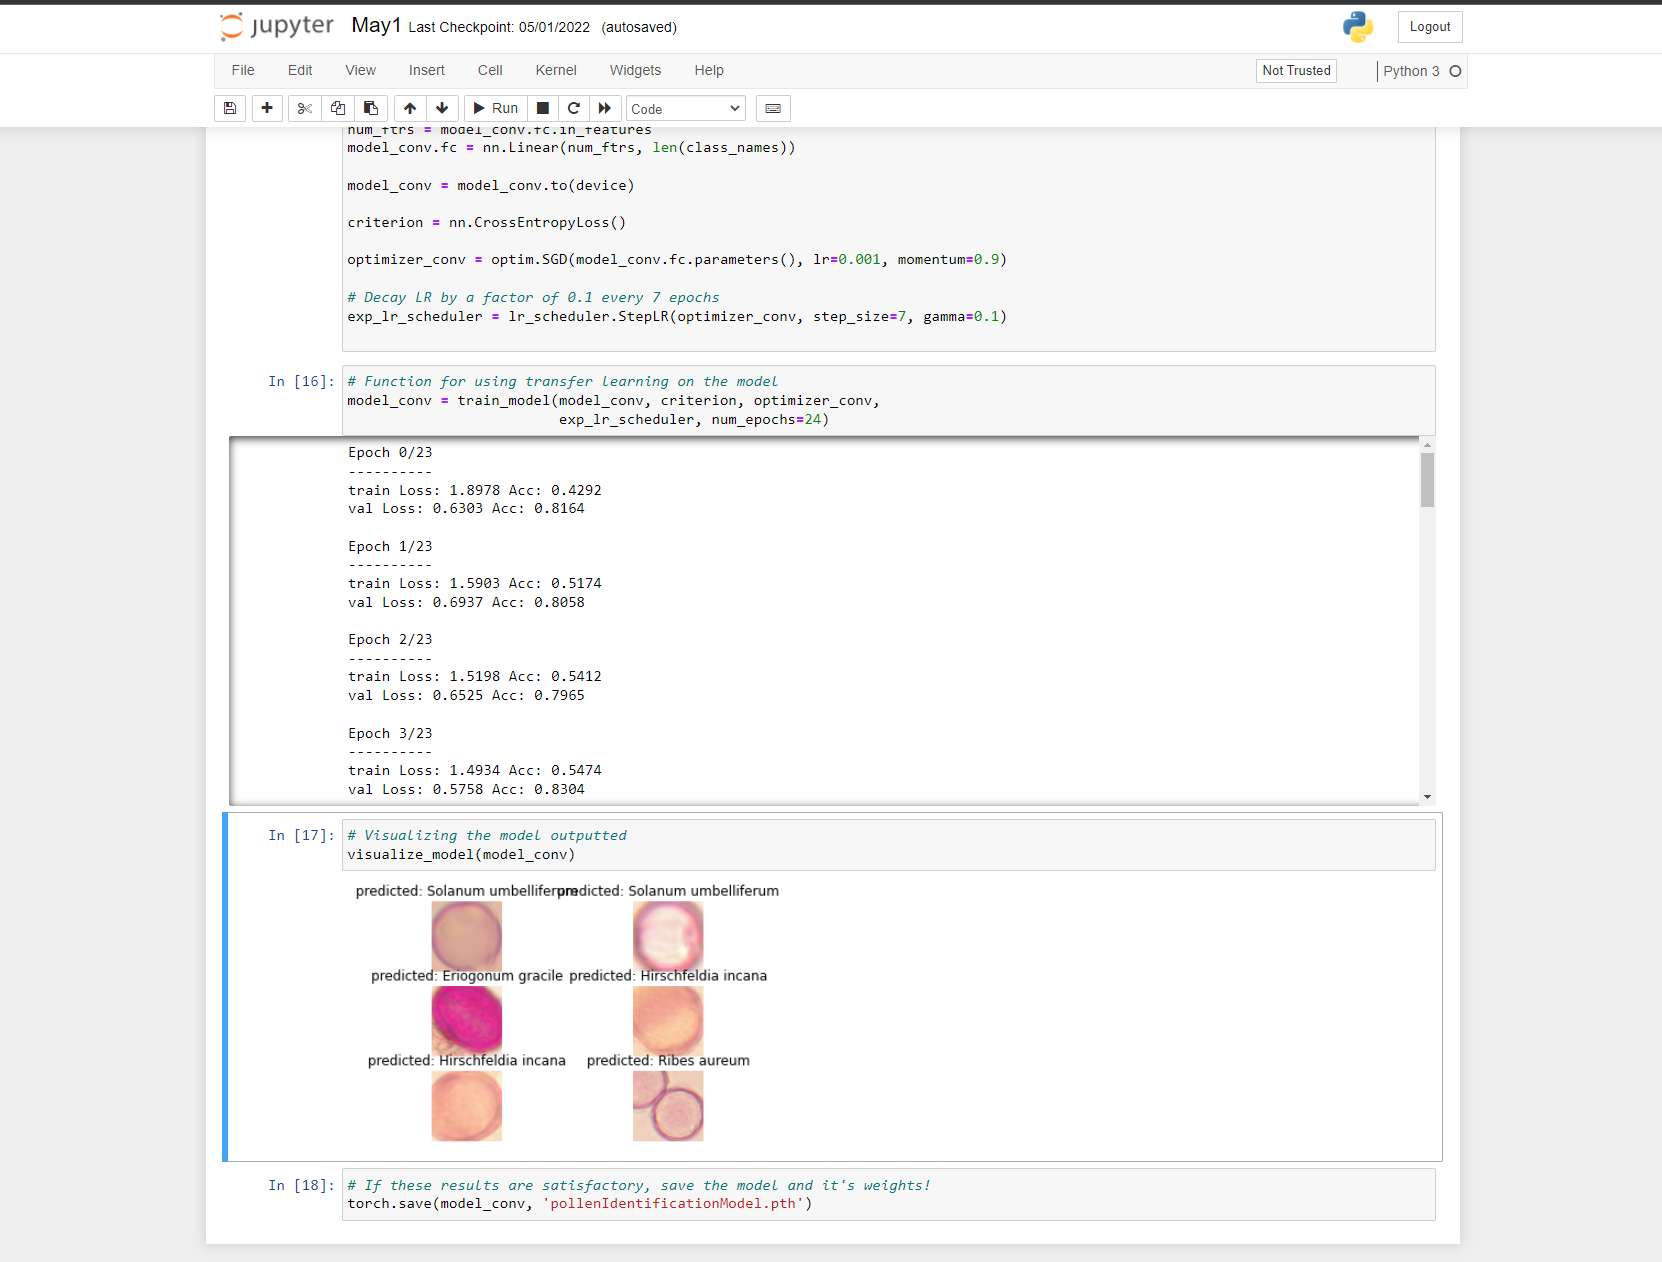This screenshot has width=1662, height=1262.
Task: Open the Help menu
Action: [x=709, y=70]
